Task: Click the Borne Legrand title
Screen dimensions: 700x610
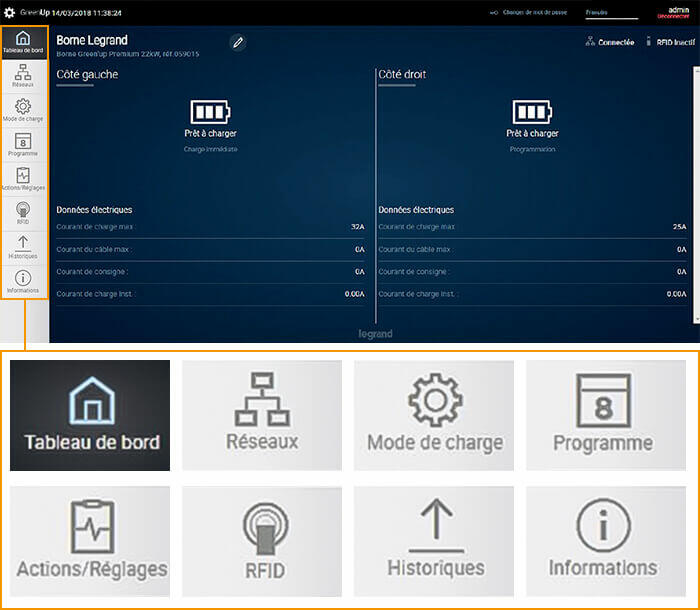Action: coord(92,40)
